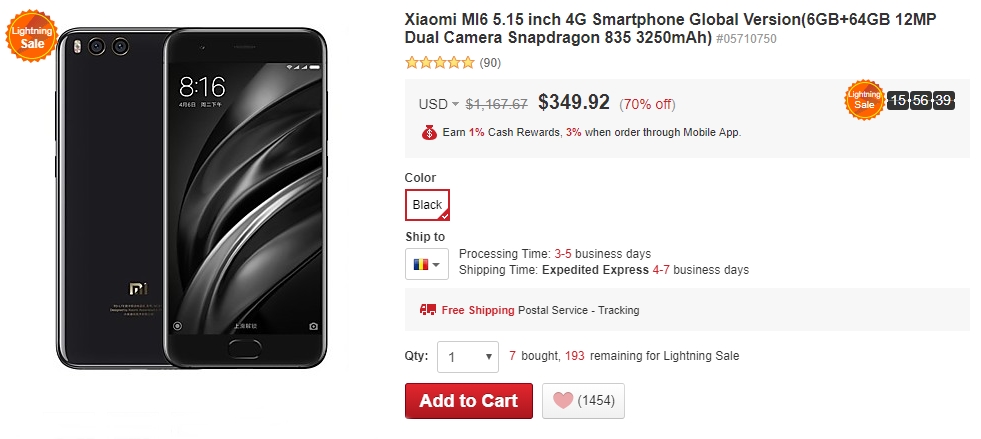Click the Lightning Sale badge beside countdown timer
Screen dimensions: 981x439
pyautogui.click(x=864, y=100)
